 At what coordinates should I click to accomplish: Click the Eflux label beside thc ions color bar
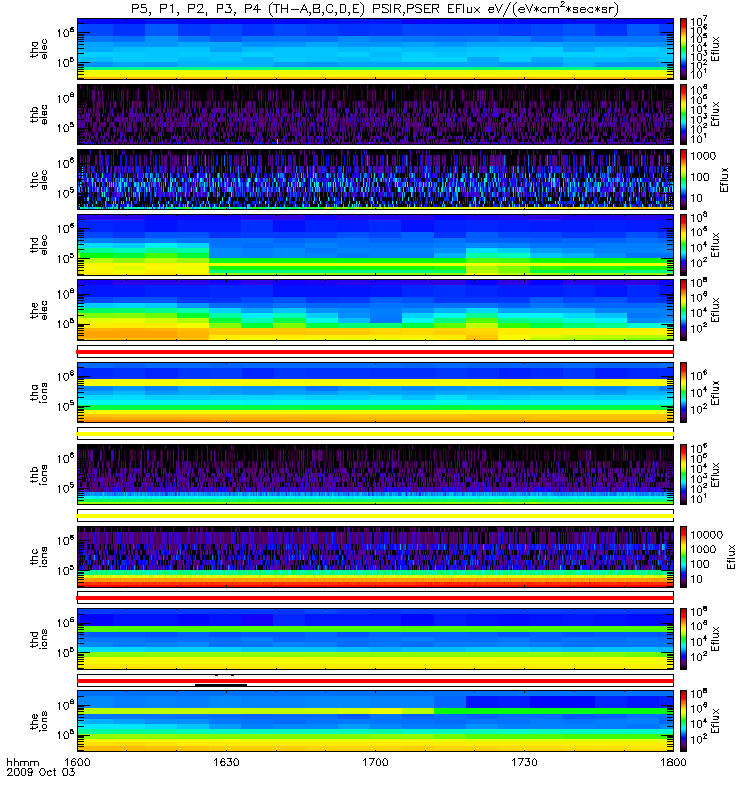click(x=731, y=557)
